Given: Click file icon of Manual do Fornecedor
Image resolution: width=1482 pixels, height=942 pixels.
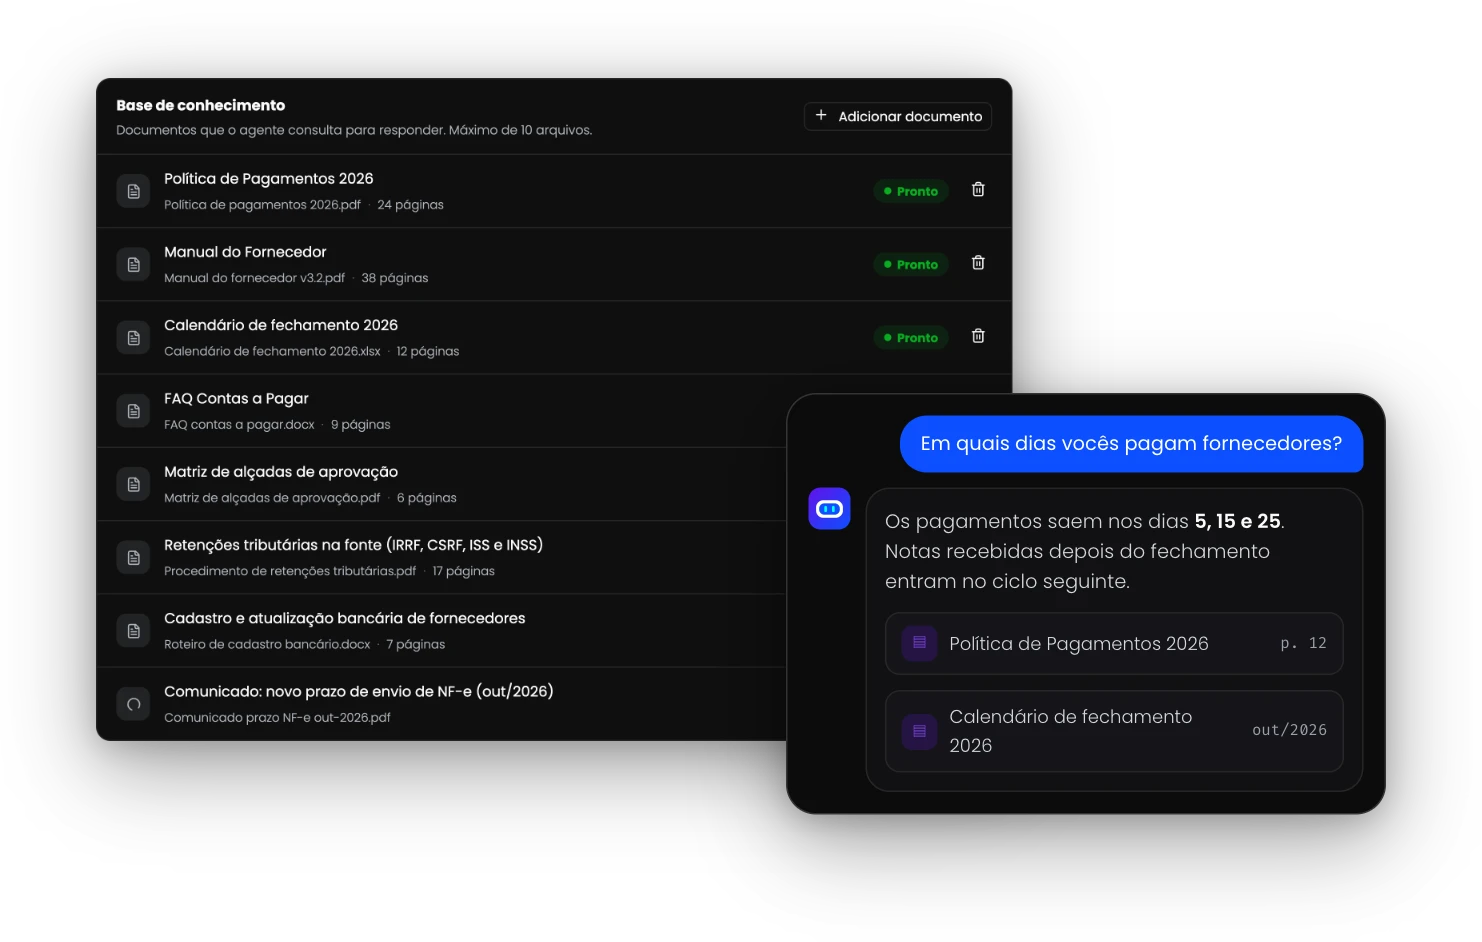Looking at the screenshot, I should [x=133, y=264].
